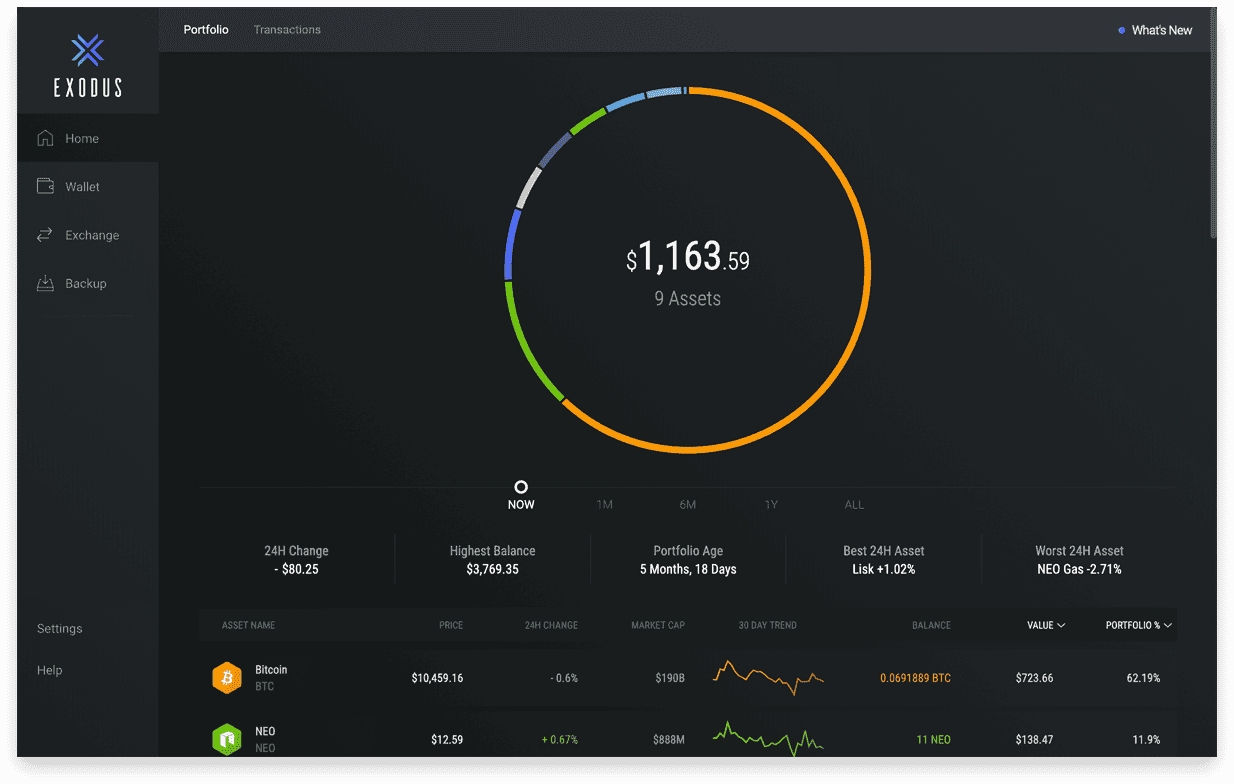Image resolution: width=1234 pixels, height=784 pixels.
Task: Click the Exodus logo
Action: point(88,66)
